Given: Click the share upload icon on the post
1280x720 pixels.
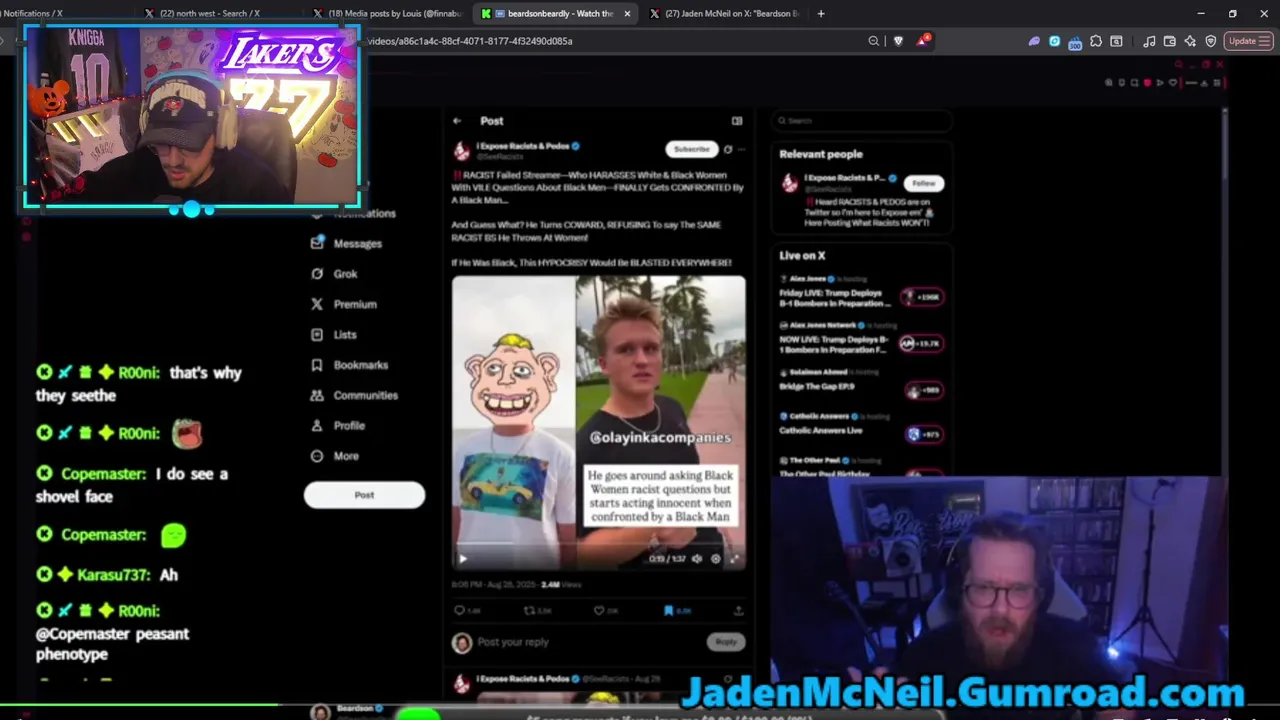Looking at the screenshot, I should tap(738, 610).
